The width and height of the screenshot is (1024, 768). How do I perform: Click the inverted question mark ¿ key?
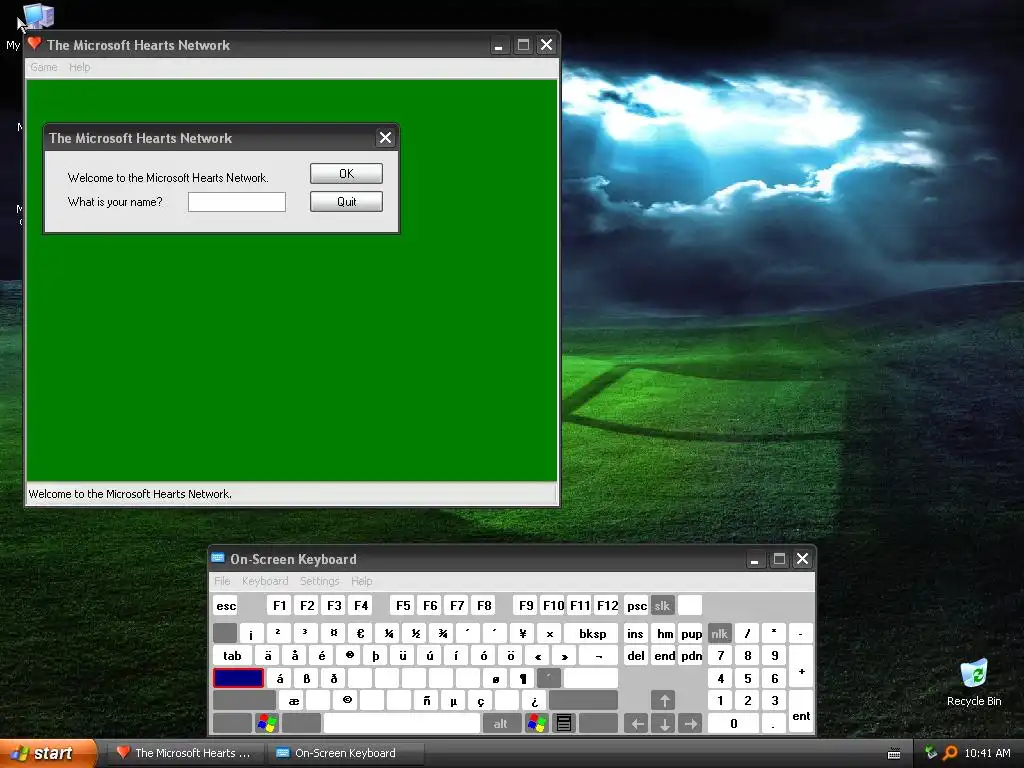point(534,701)
